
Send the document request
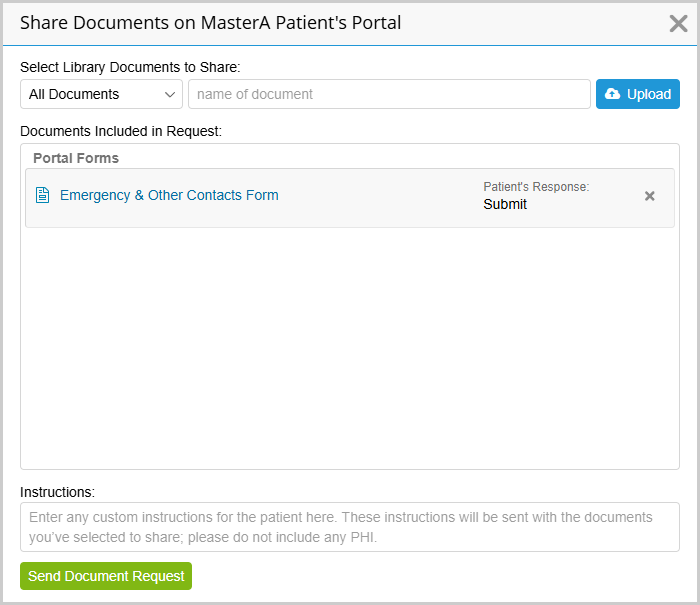click(106, 576)
